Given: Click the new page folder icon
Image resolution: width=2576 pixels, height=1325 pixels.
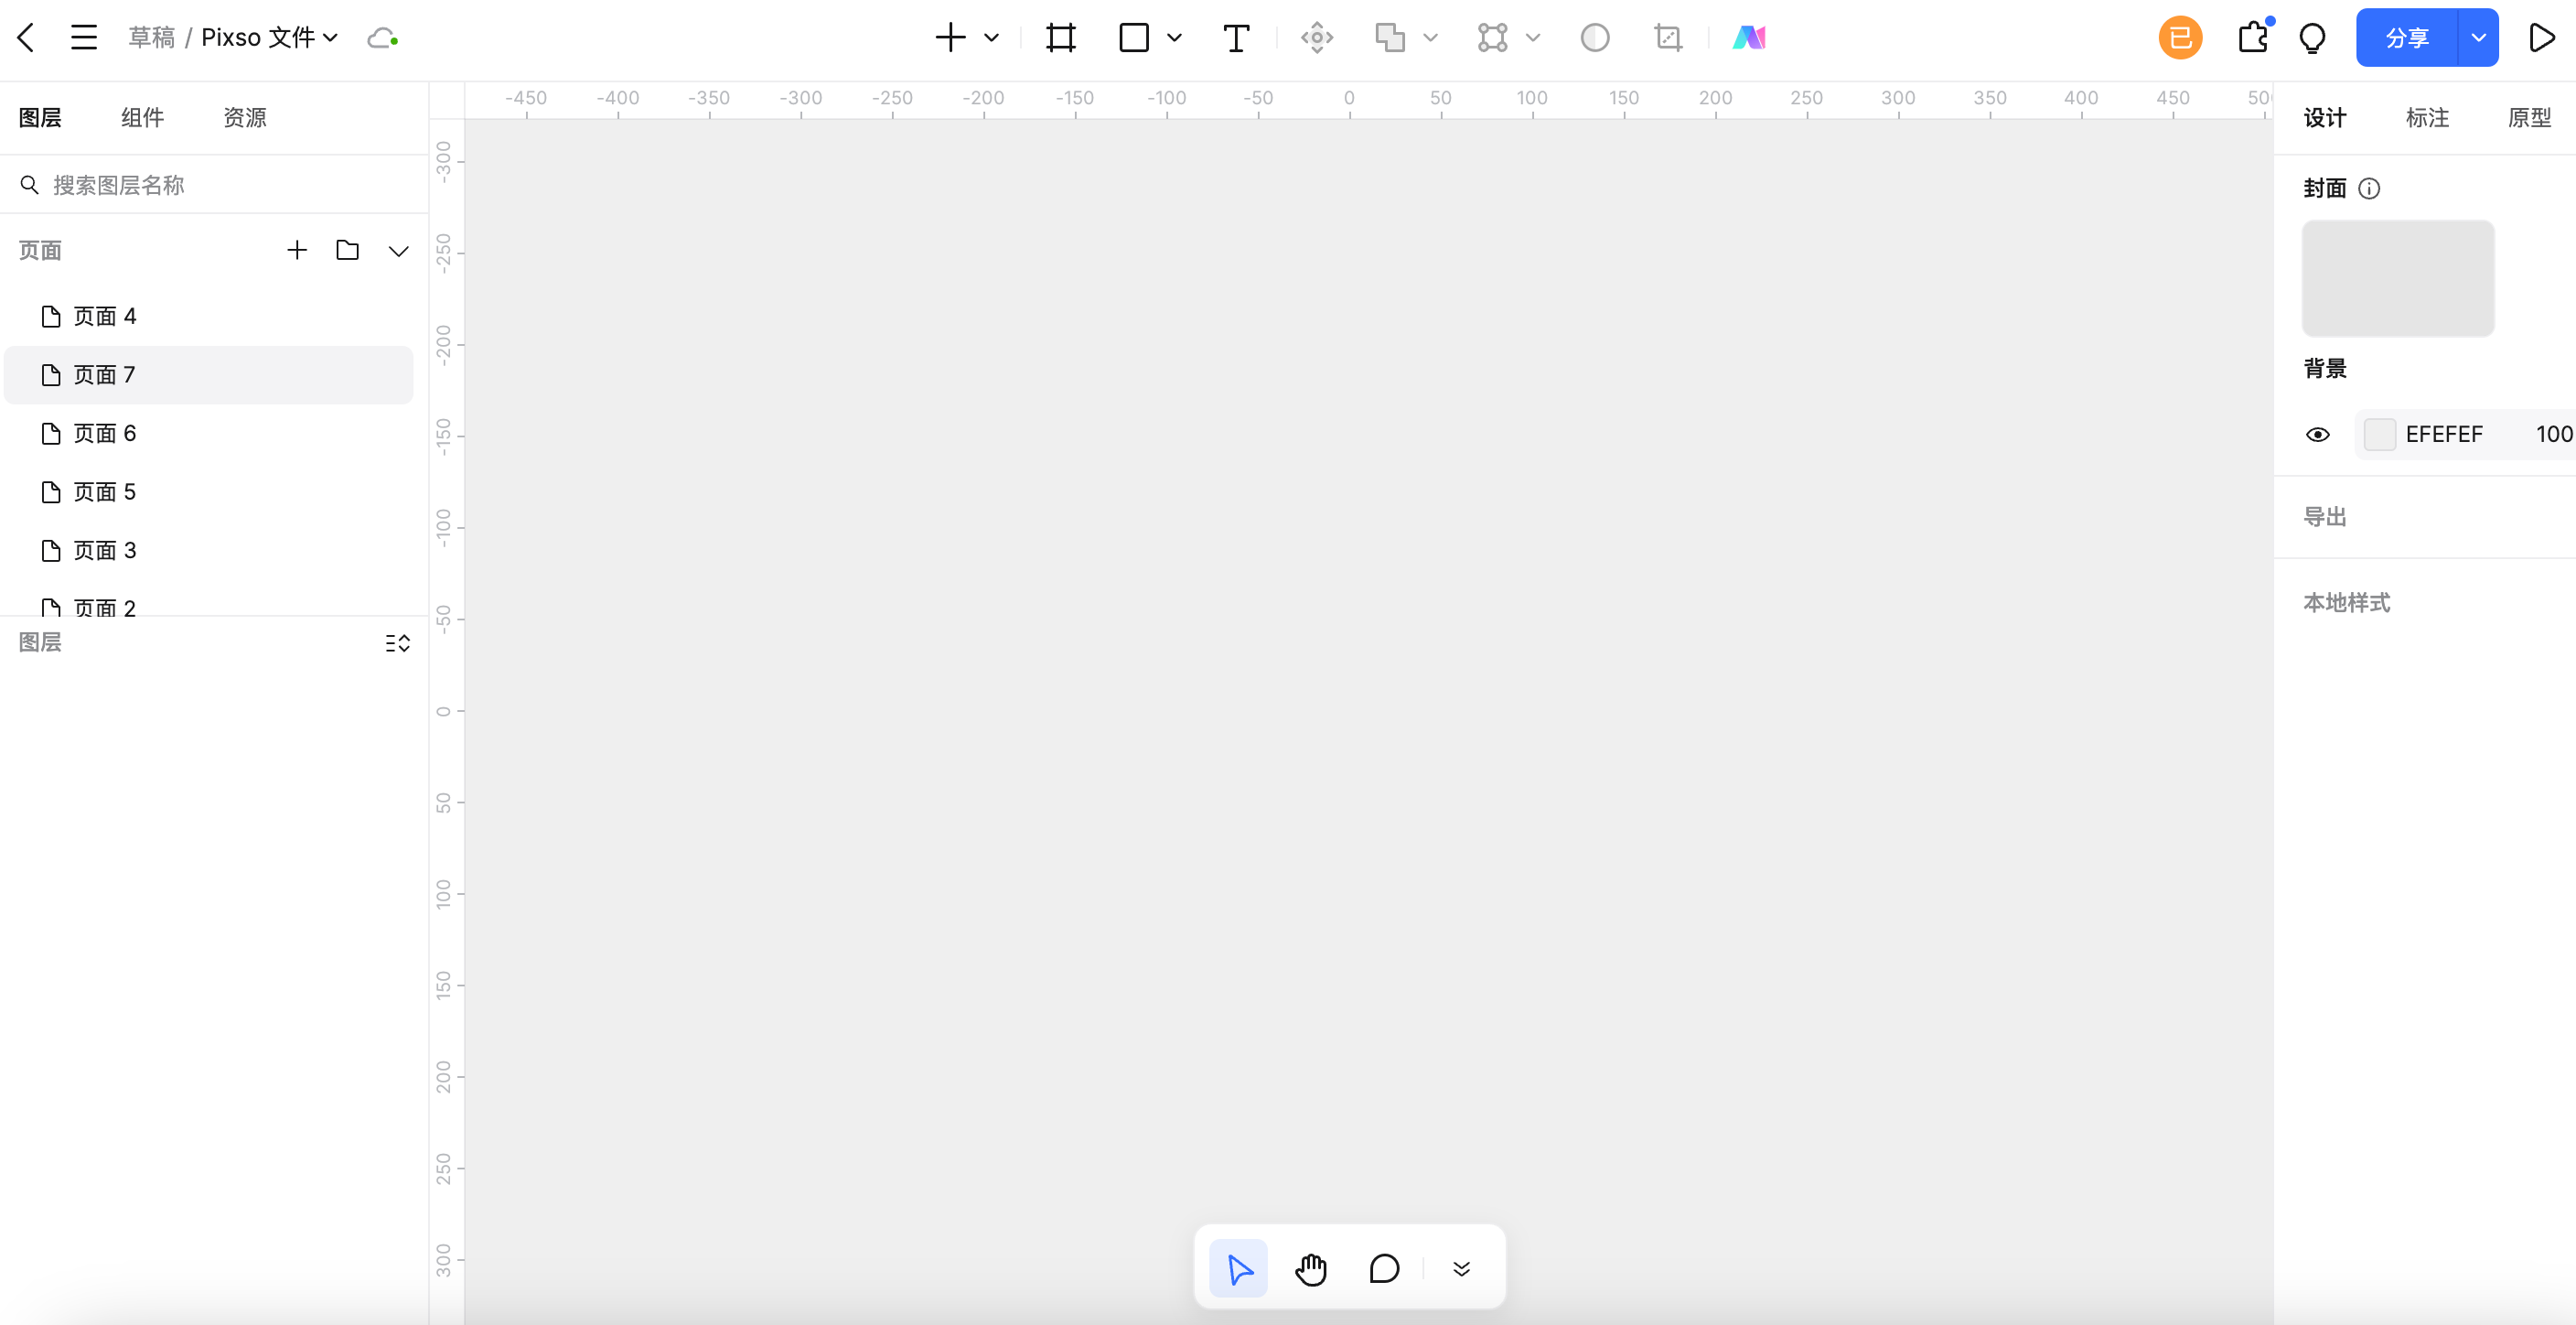Looking at the screenshot, I should click(x=347, y=250).
